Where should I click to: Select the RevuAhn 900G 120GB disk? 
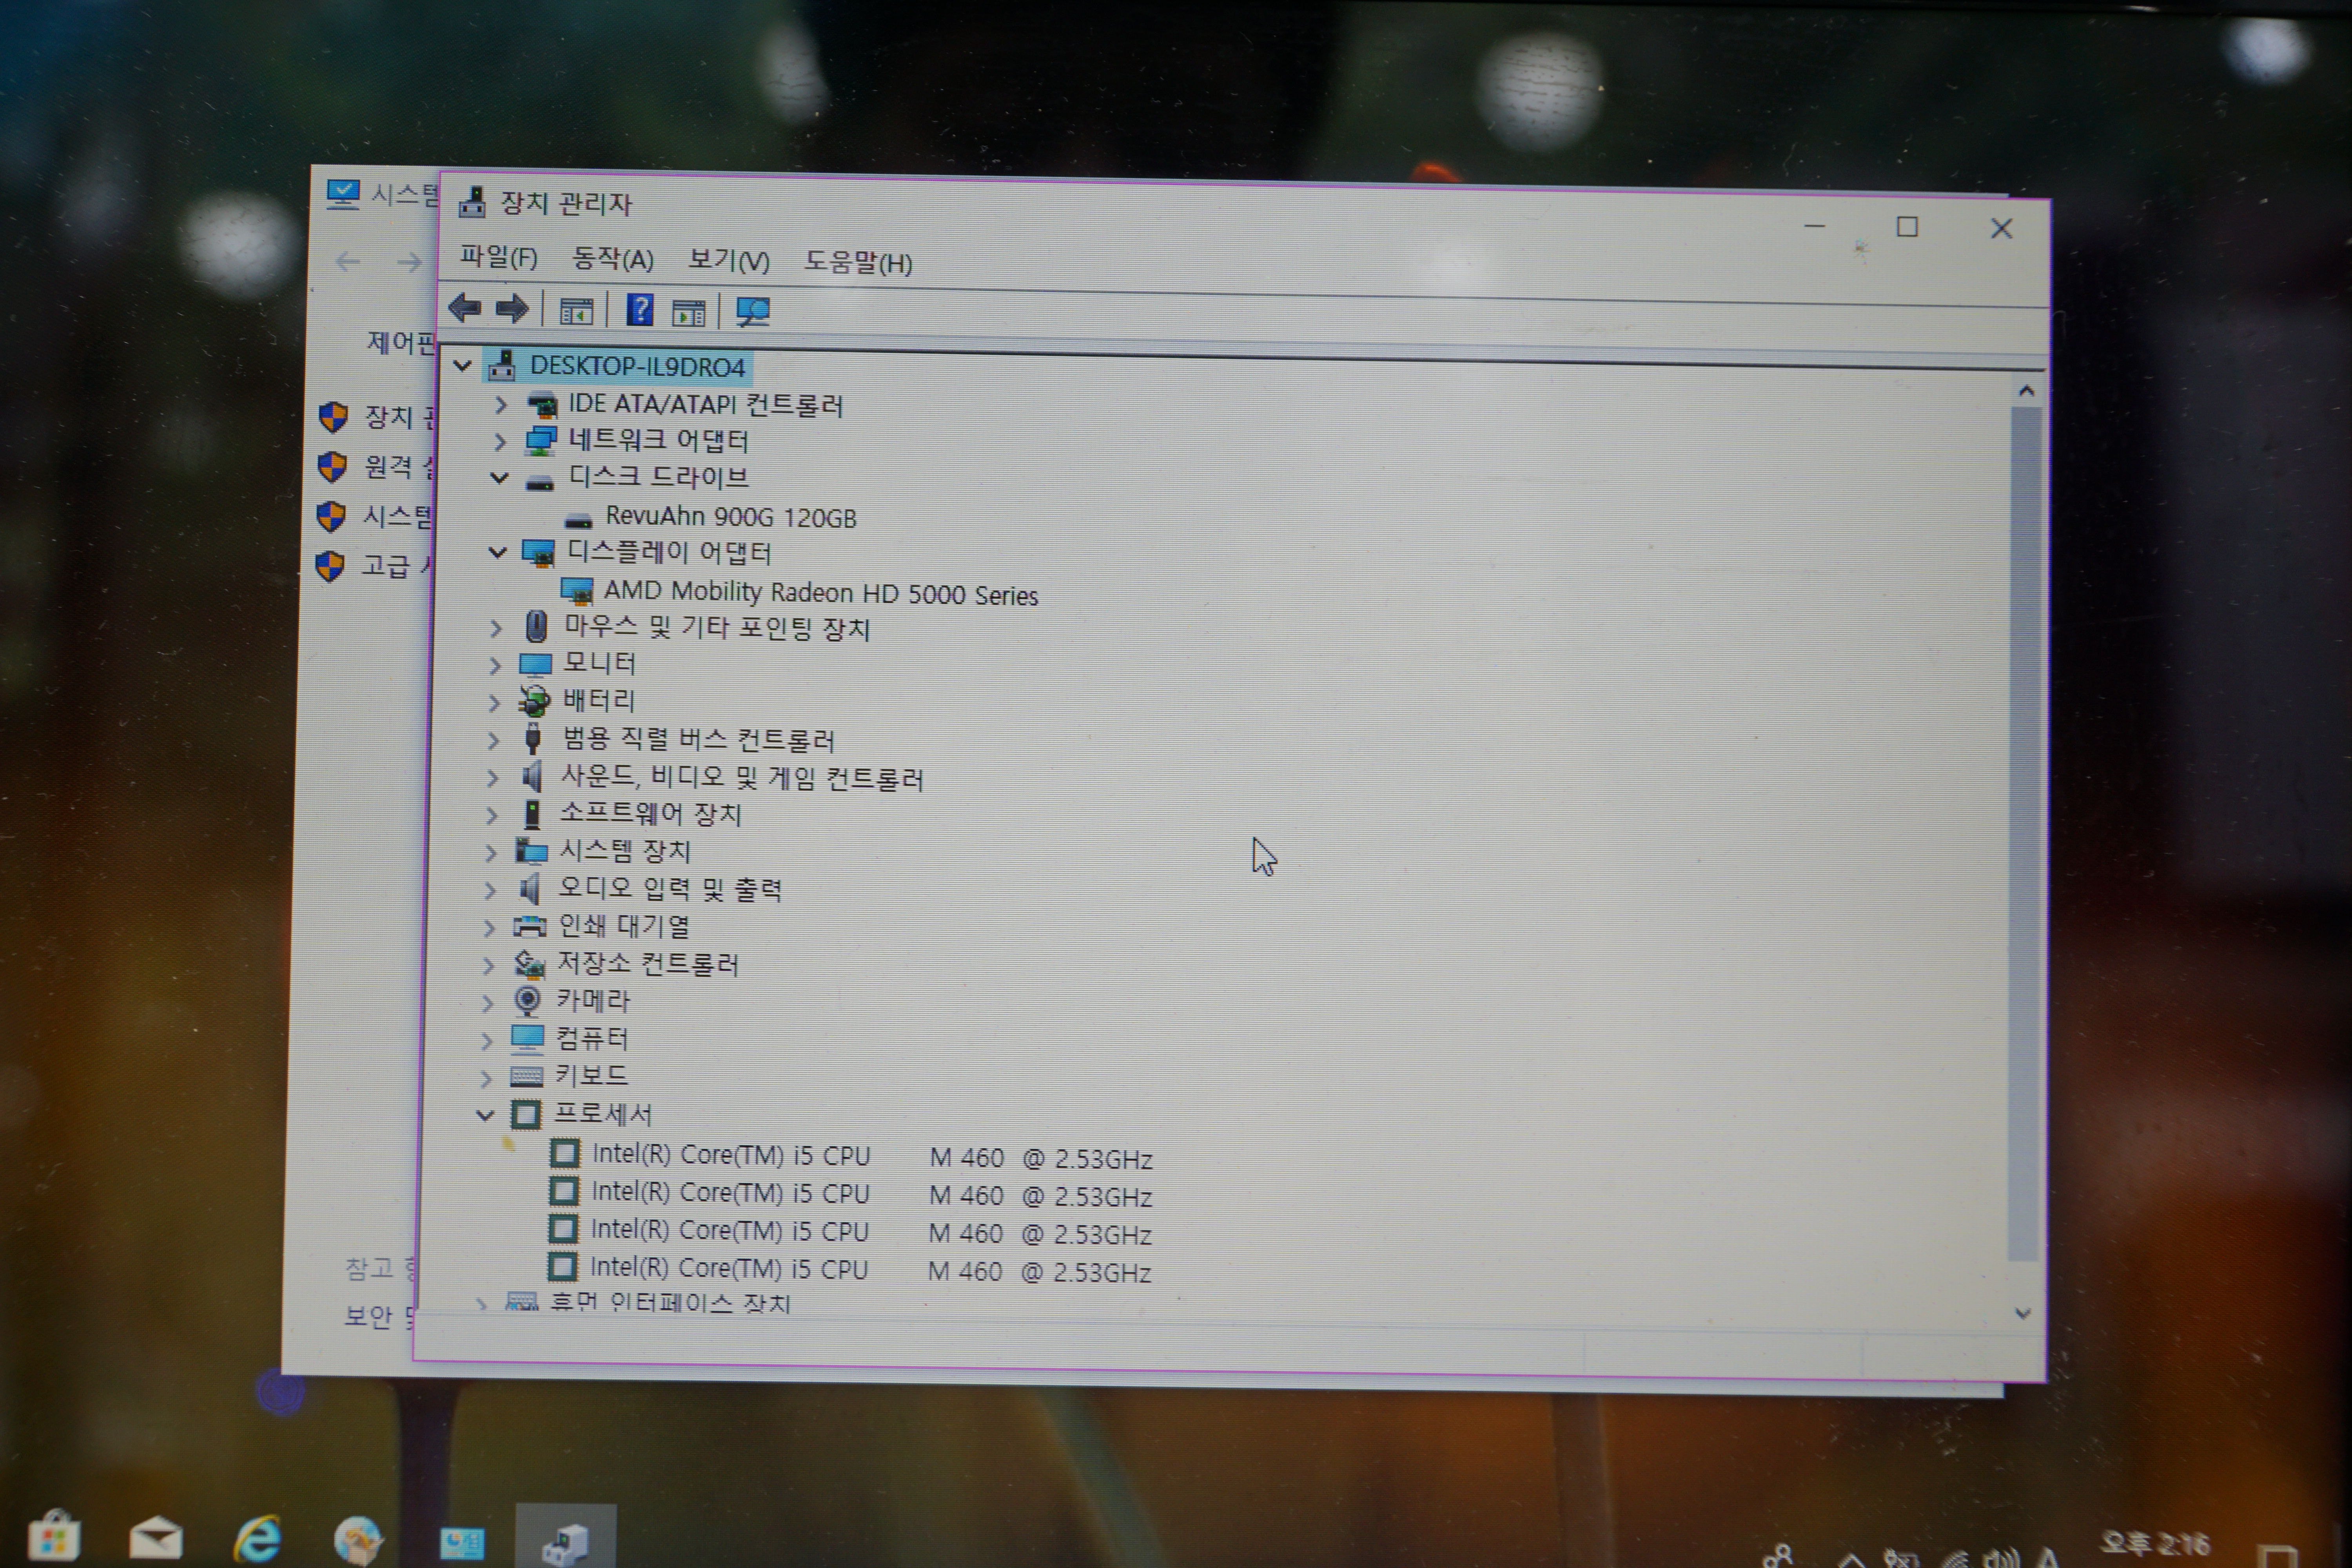pyautogui.click(x=730, y=517)
